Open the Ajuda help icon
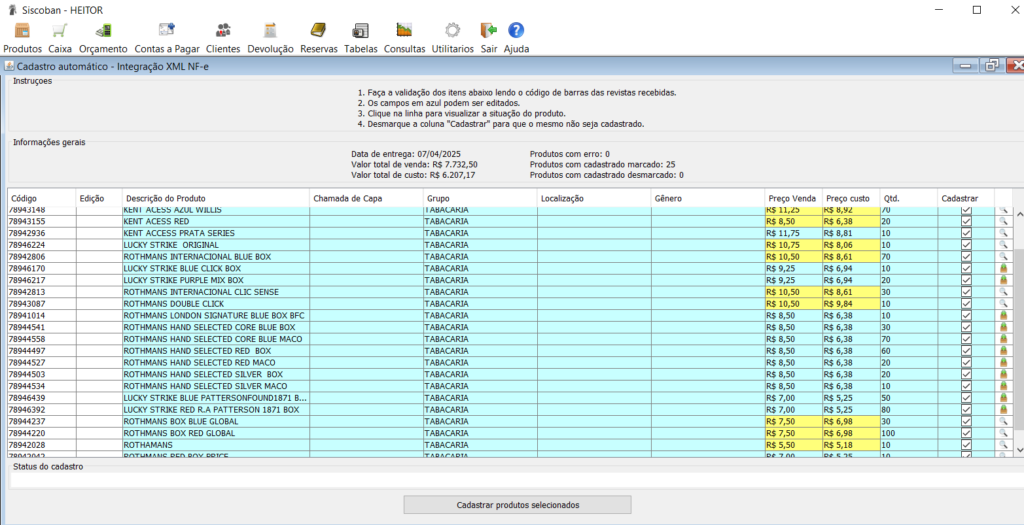The width and height of the screenshot is (1024, 525). tap(516, 30)
